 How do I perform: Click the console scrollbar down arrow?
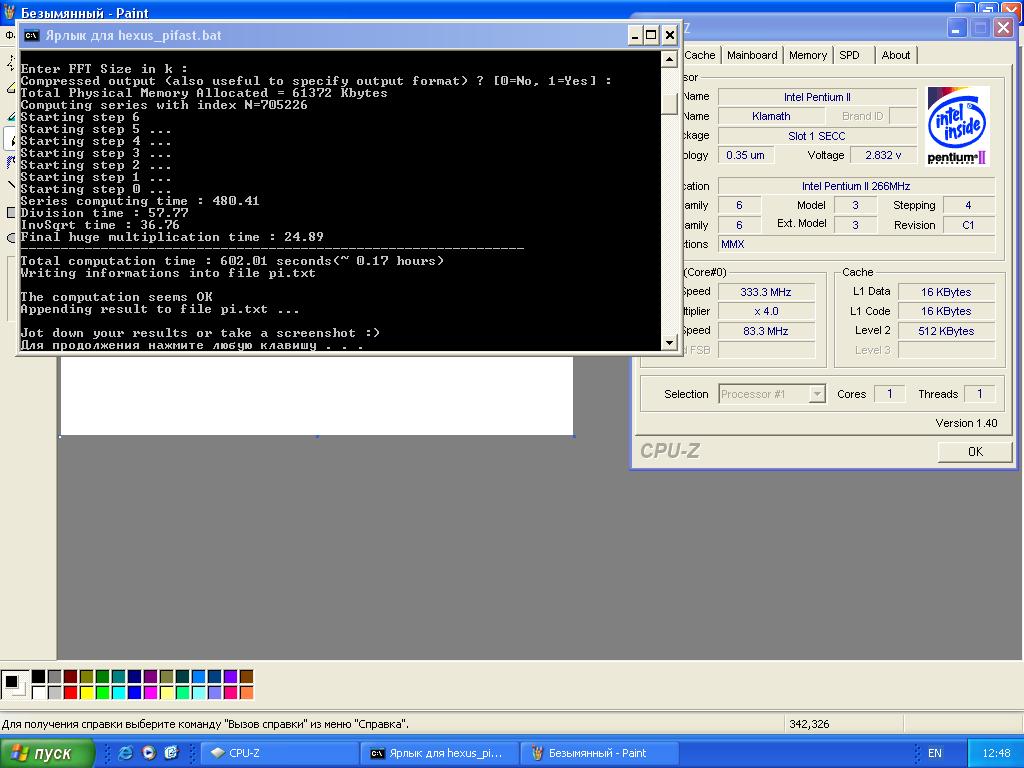tap(669, 342)
